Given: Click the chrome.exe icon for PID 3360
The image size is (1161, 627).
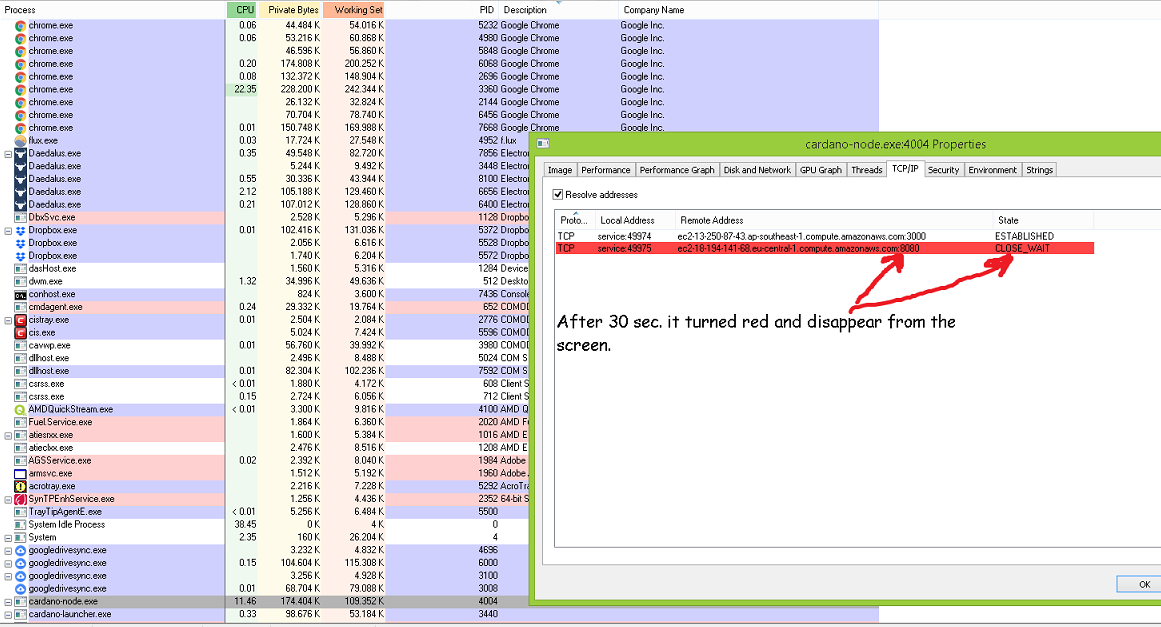Looking at the screenshot, I should 21,90.
